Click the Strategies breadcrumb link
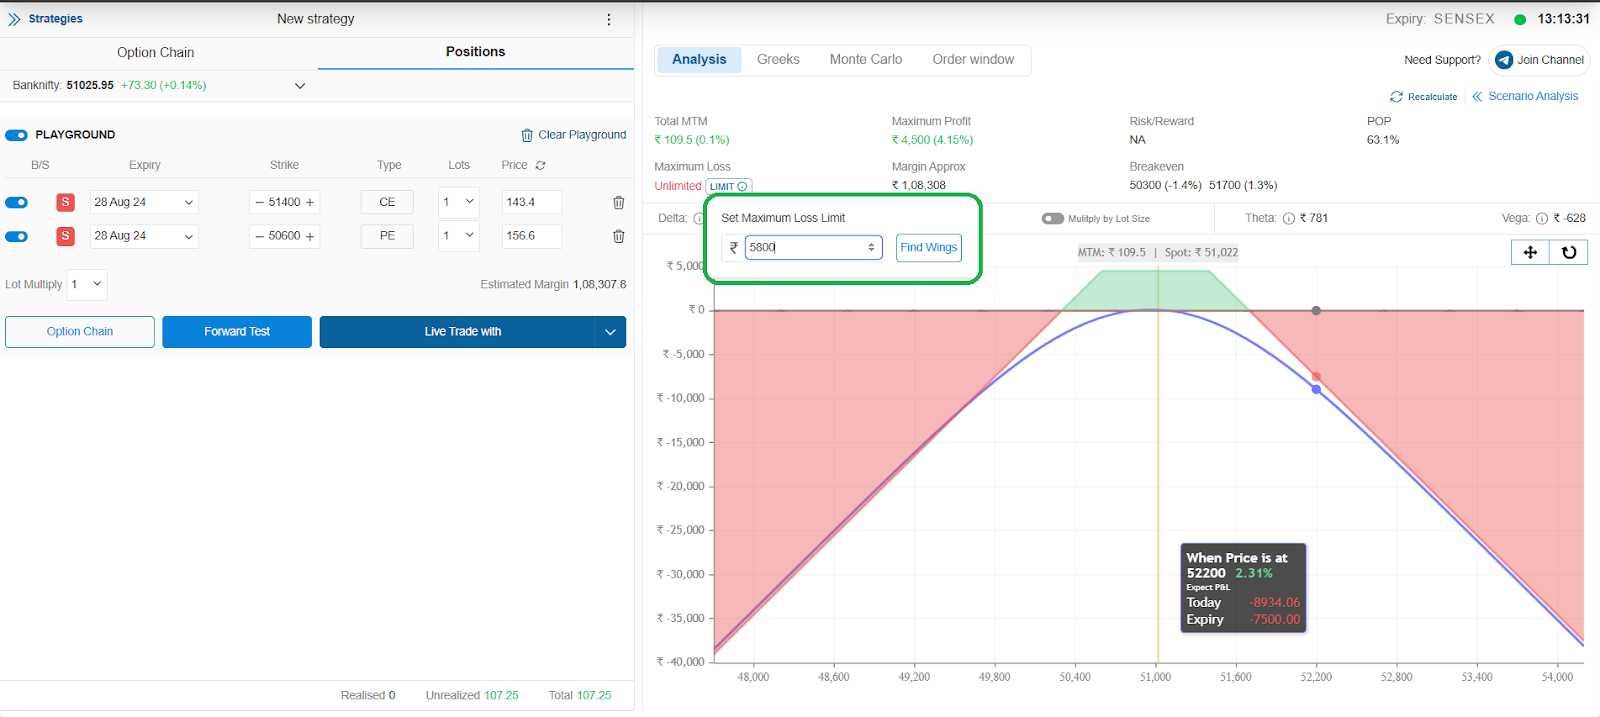1600x717 pixels. (x=56, y=19)
